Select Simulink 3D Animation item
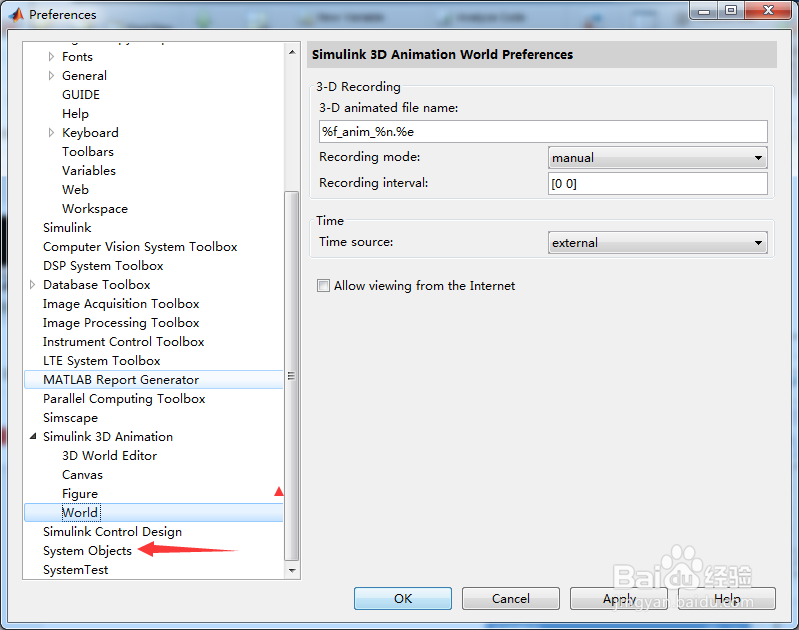799x630 pixels. pos(108,436)
